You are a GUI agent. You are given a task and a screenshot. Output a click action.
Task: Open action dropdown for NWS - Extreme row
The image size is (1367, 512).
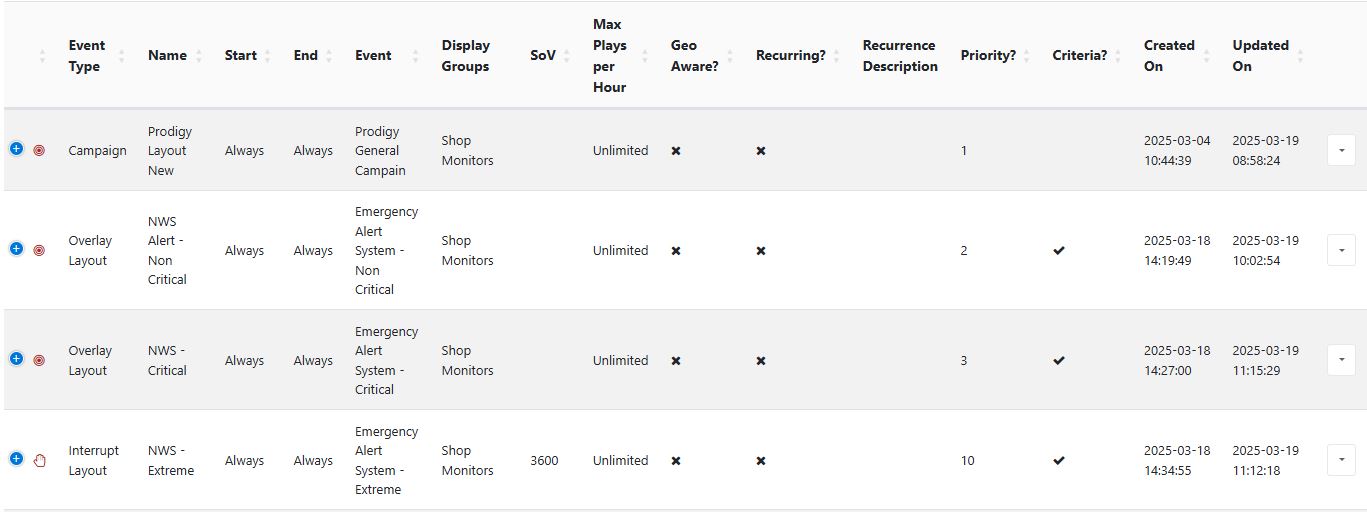tap(1340, 460)
